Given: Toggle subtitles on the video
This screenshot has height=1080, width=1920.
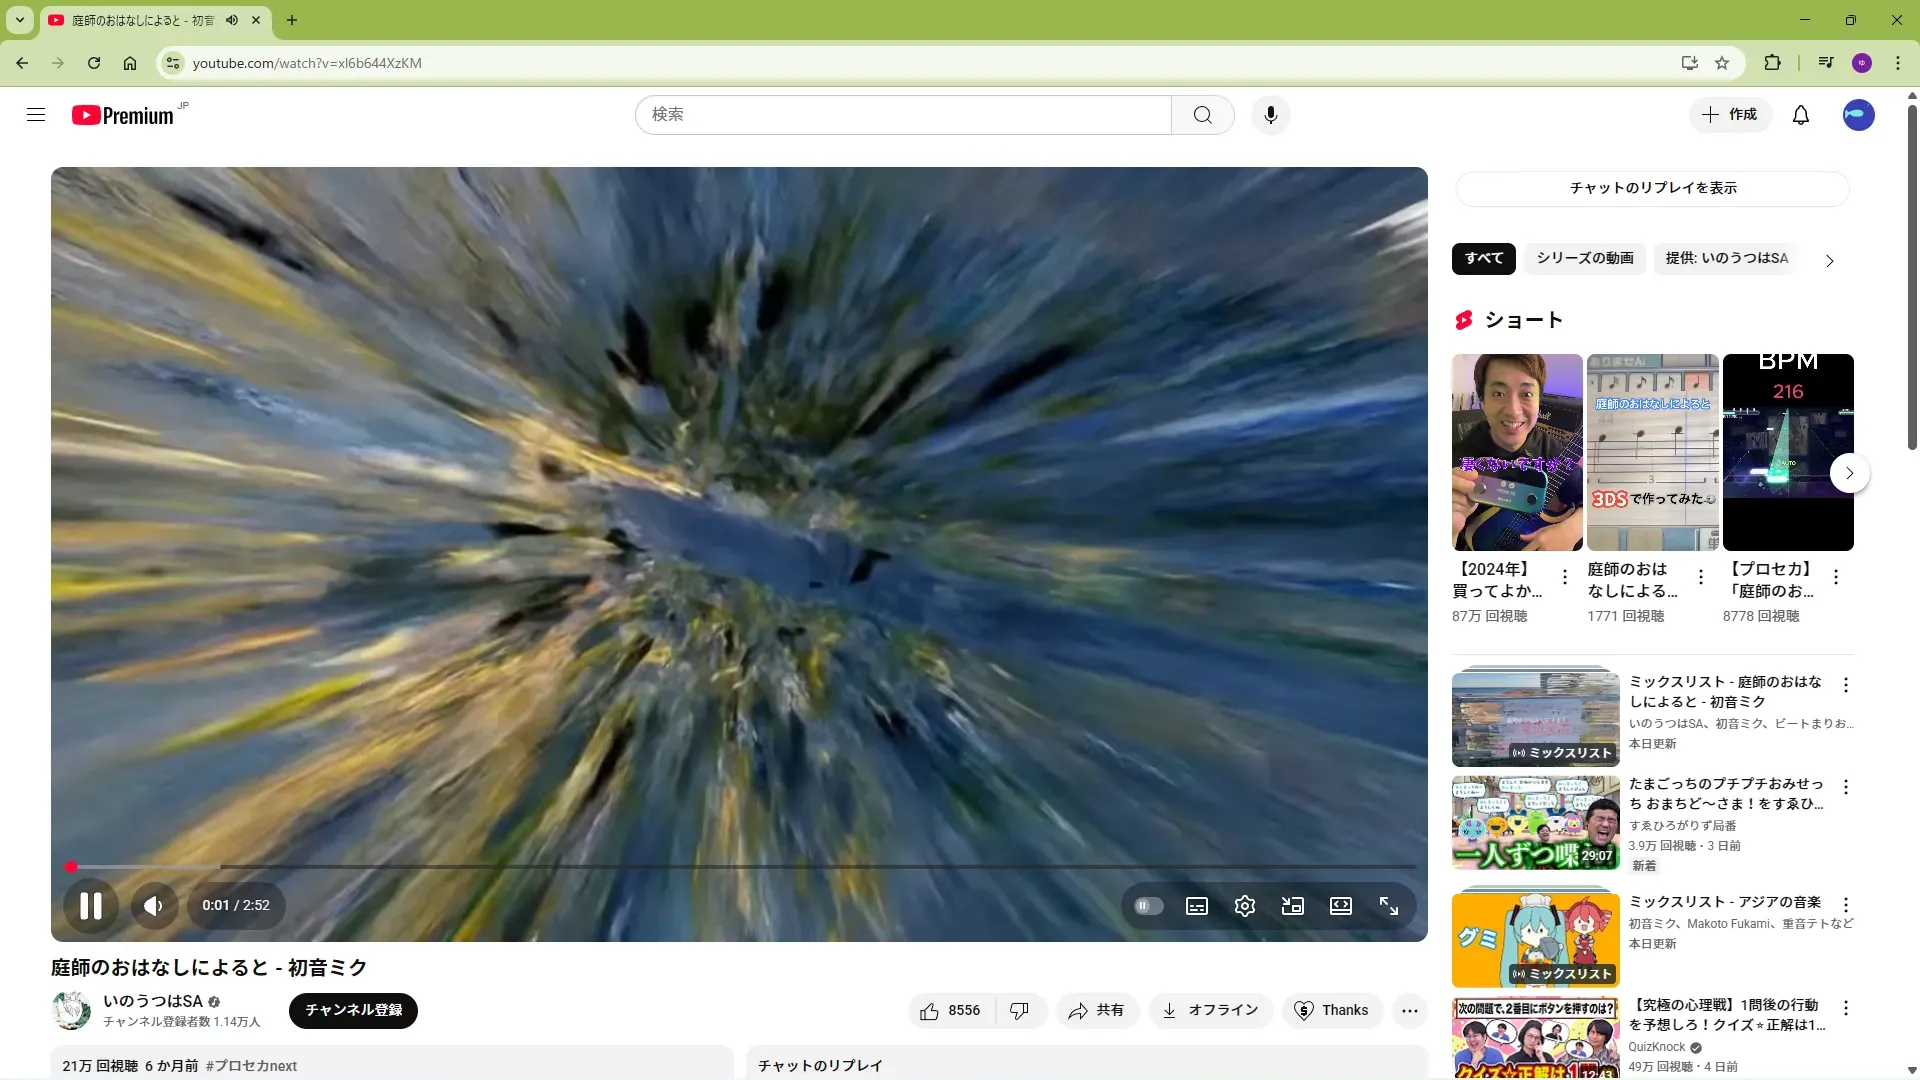Looking at the screenshot, I should coord(1196,906).
